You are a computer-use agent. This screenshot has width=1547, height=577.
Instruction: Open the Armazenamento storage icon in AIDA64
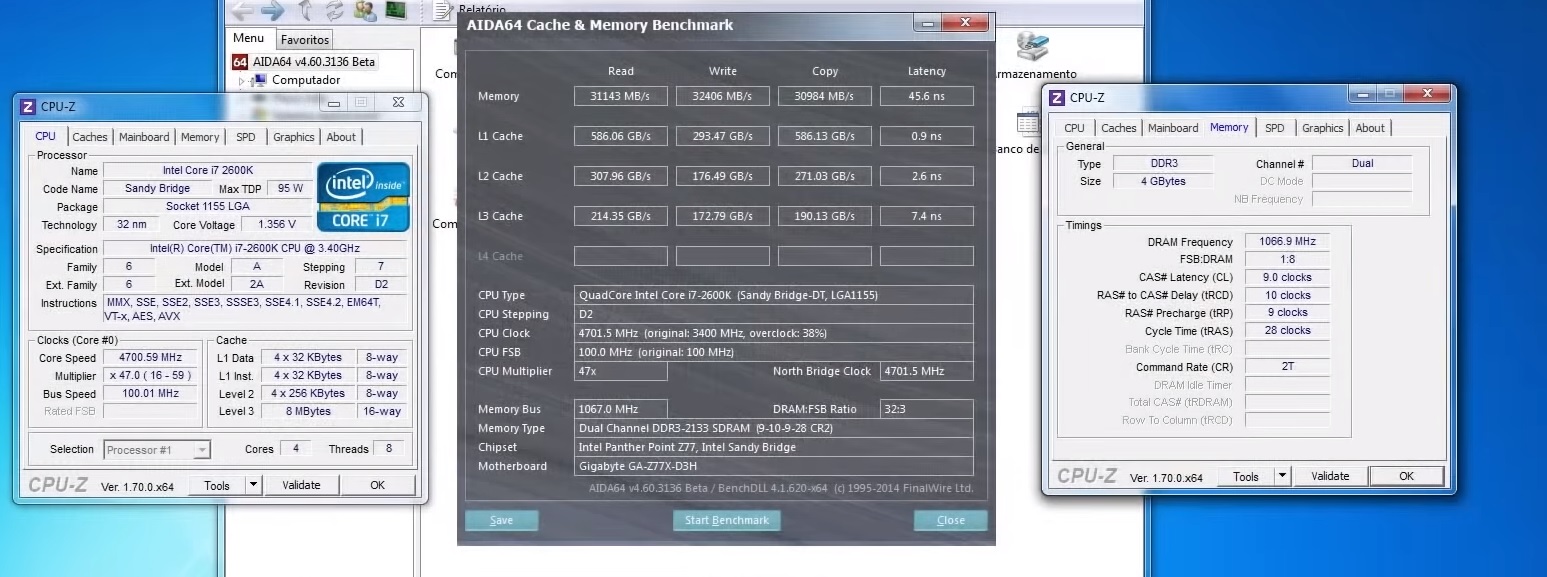(1031, 46)
